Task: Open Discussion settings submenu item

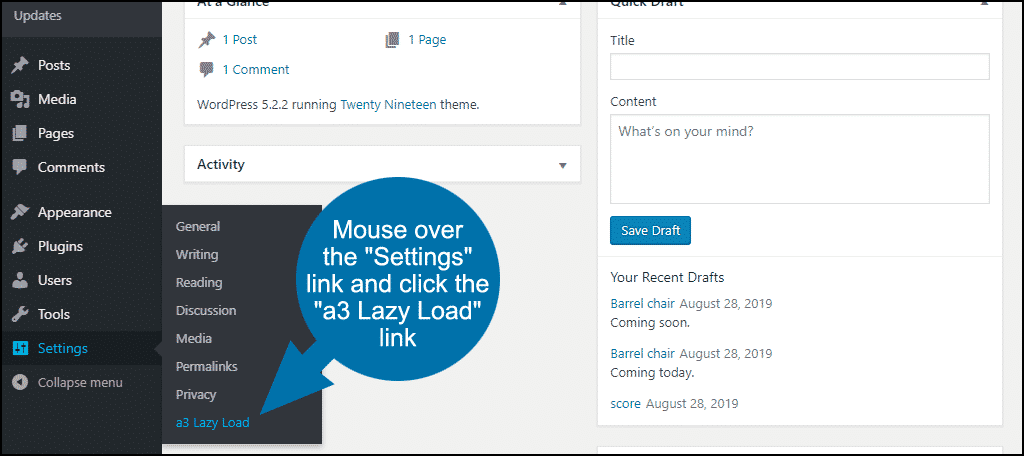Action: tap(206, 311)
